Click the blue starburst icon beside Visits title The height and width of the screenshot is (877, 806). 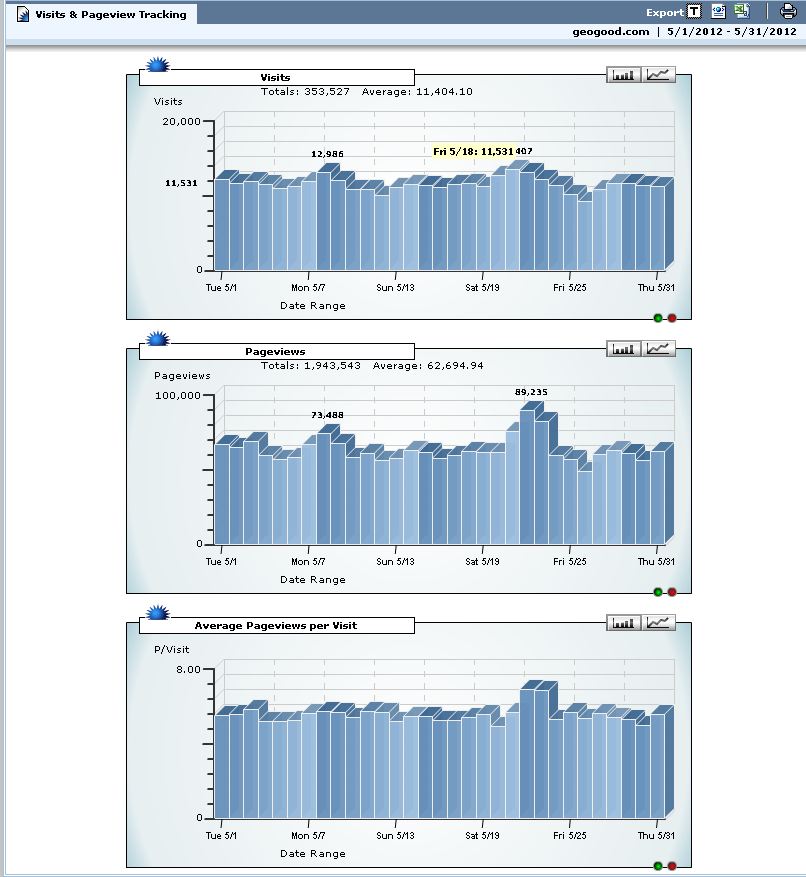(x=157, y=66)
